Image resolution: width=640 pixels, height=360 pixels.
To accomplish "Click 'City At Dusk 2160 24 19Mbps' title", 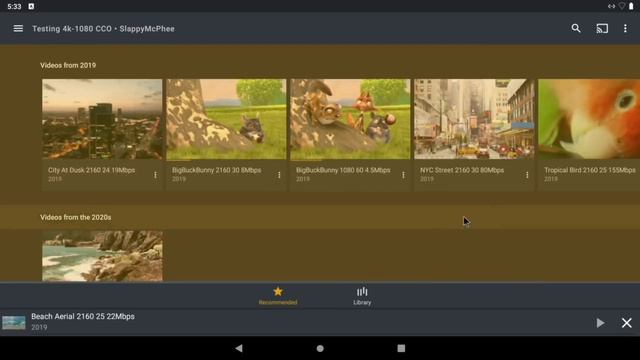I will [91, 170].
